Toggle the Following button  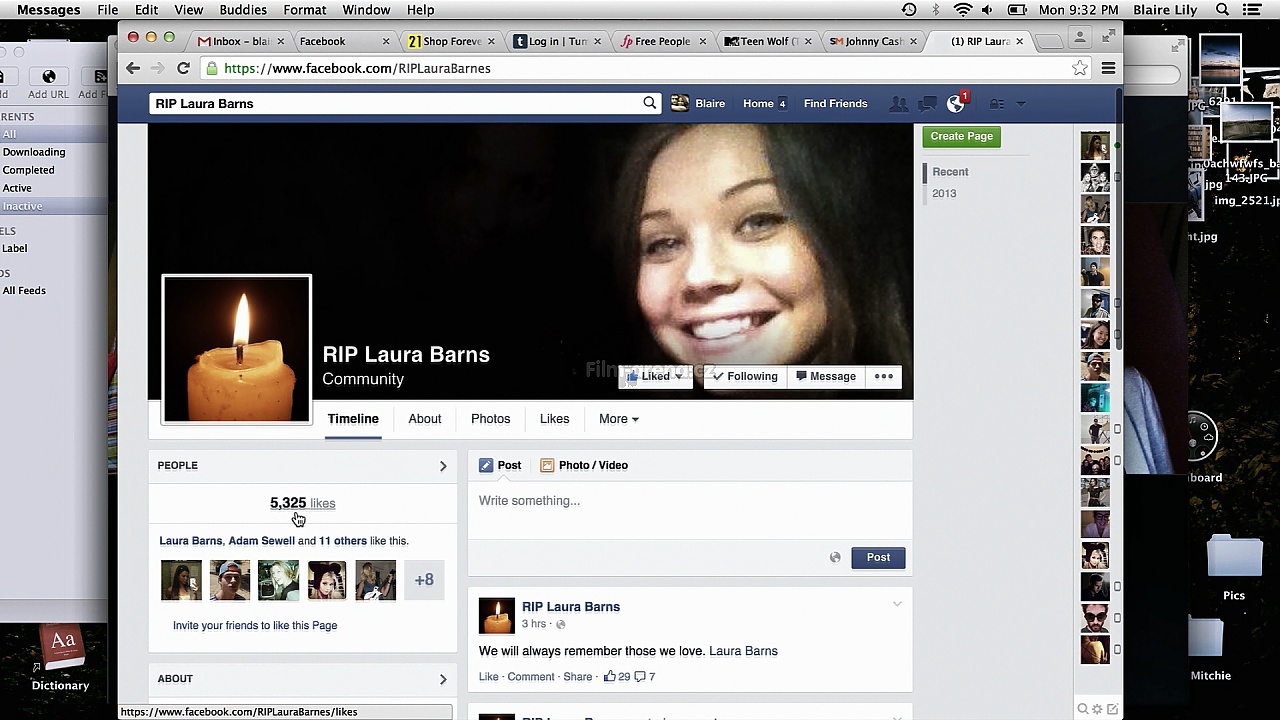point(745,376)
